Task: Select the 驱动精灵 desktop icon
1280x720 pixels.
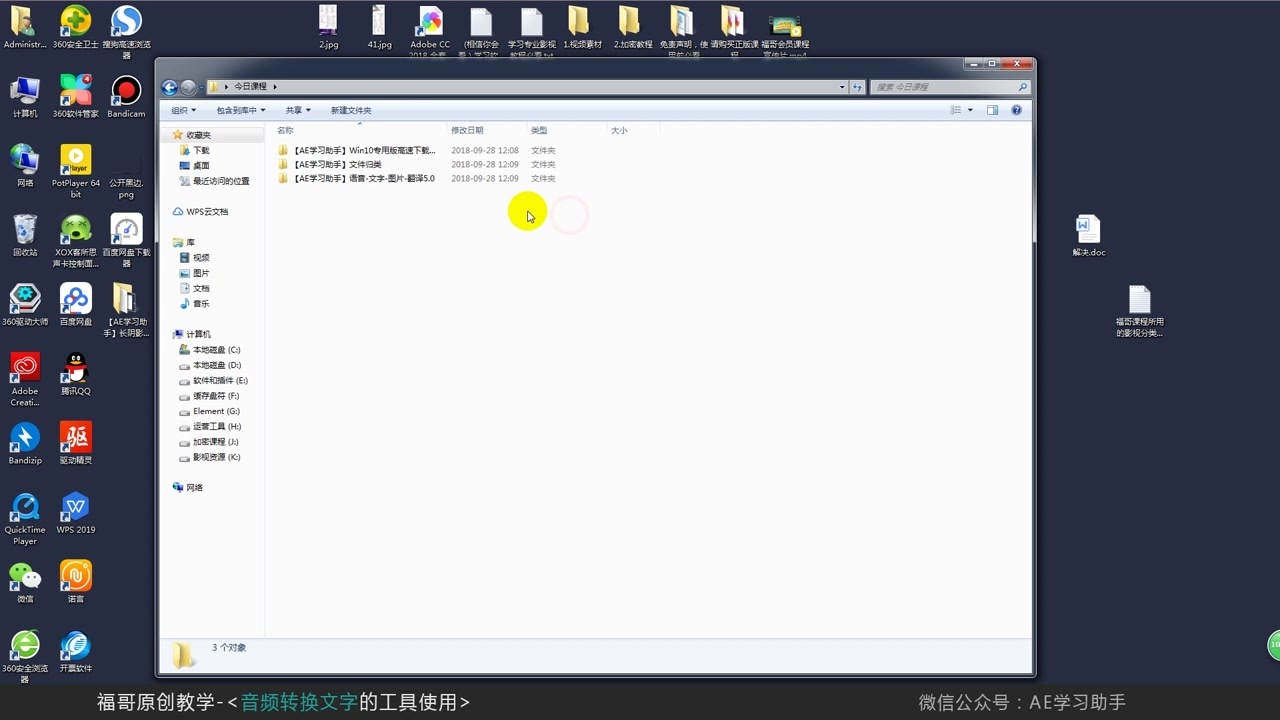Action: coord(75,443)
